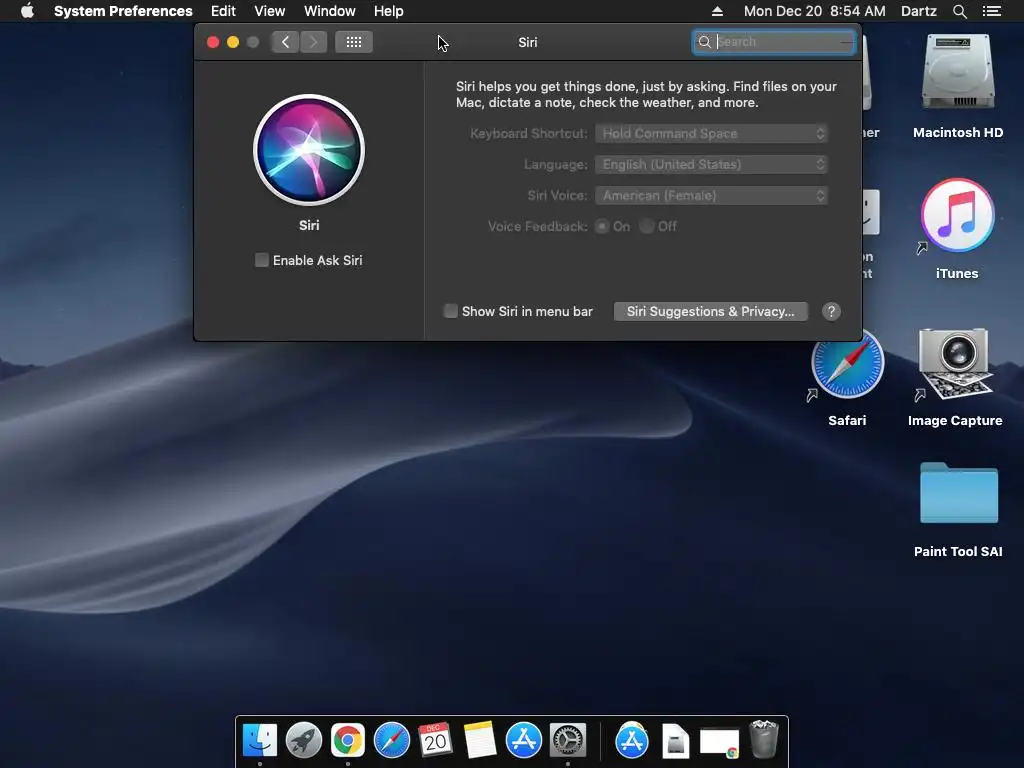Open the View menu
The height and width of the screenshot is (768, 1024).
pos(270,11)
